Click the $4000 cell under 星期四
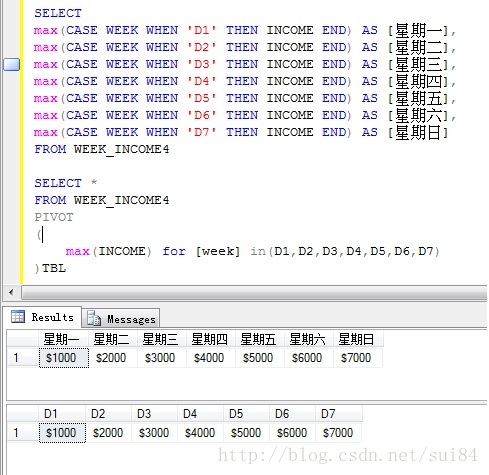 pyautogui.click(x=211, y=358)
